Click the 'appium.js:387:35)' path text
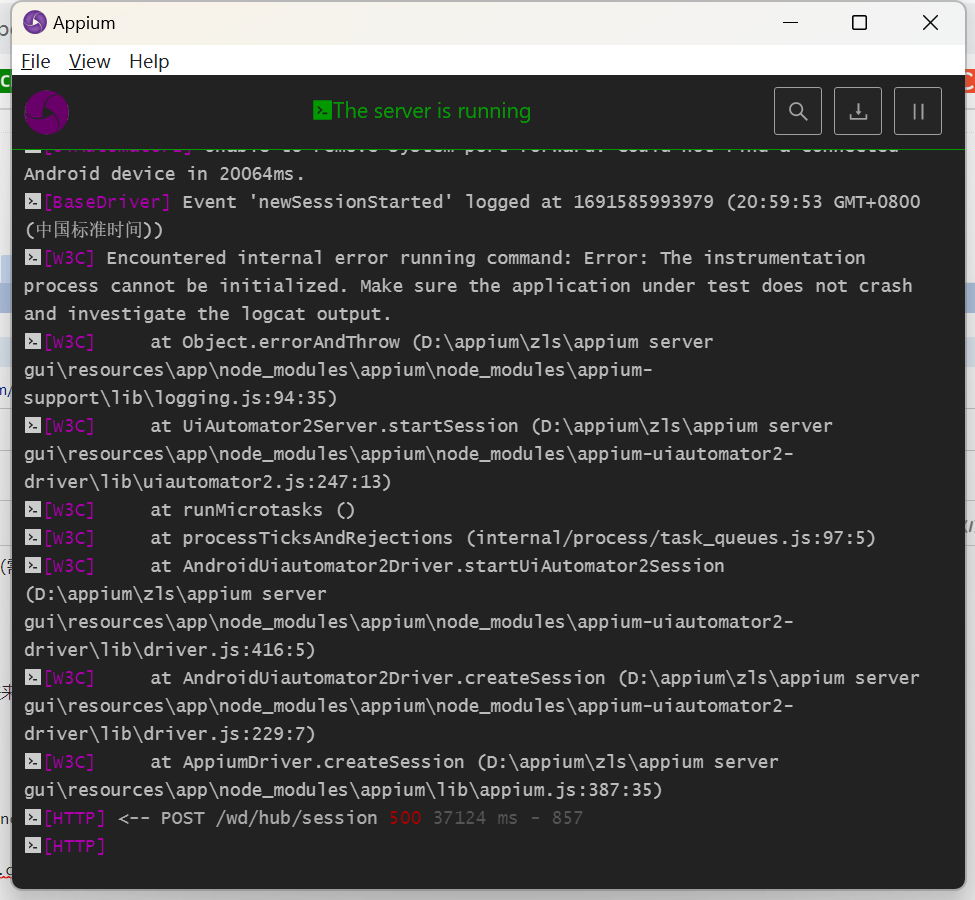The image size is (975, 900). pos(571,790)
